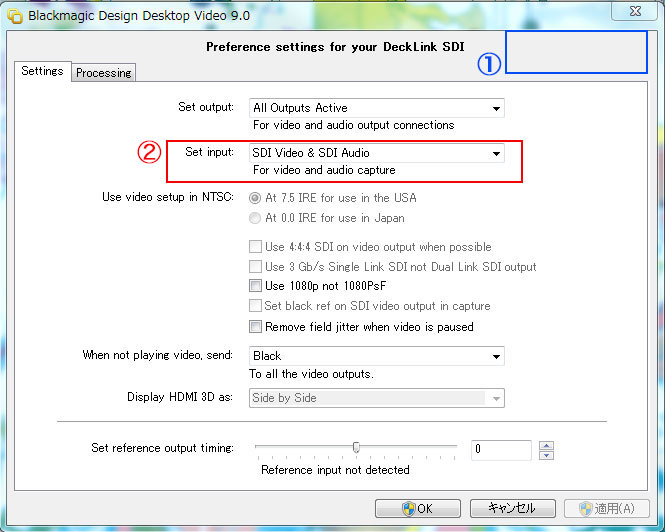Image resolution: width=665 pixels, height=532 pixels.
Task: Click the Preference settings for your DeckLink SDI heading
Action: click(335, 47)
